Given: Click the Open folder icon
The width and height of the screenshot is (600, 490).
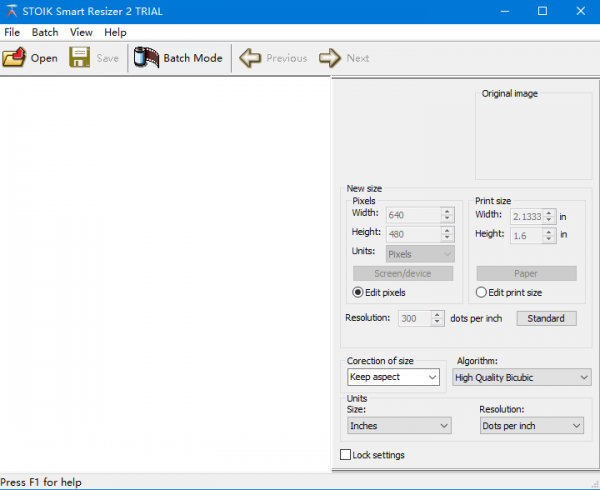Looking at the screenshot, I should 14,58.
